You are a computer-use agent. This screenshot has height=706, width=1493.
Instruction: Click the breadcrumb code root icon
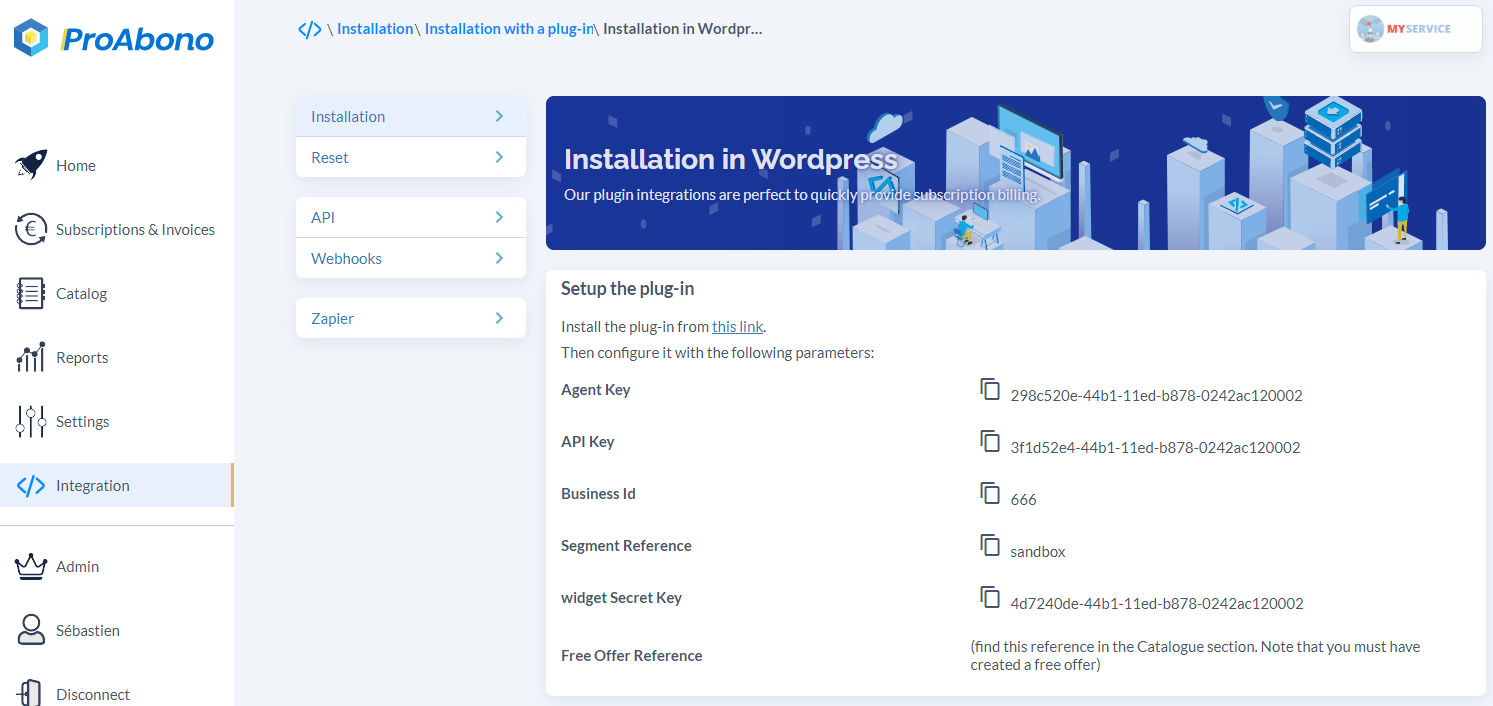[310, 29]
